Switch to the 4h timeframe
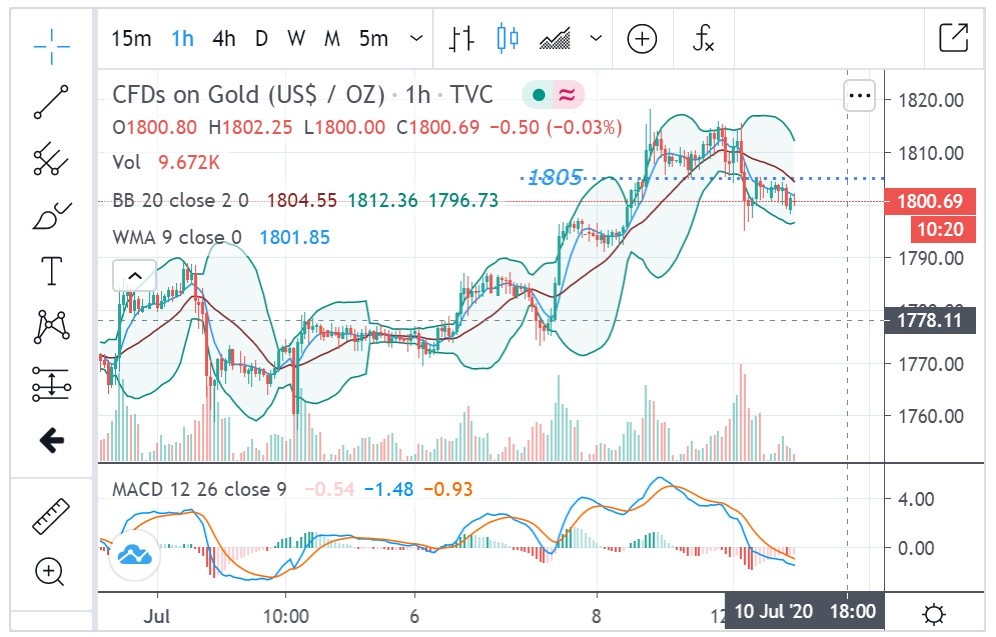The width and height of the screenshot is (996, 637). (x=224, y=39)
